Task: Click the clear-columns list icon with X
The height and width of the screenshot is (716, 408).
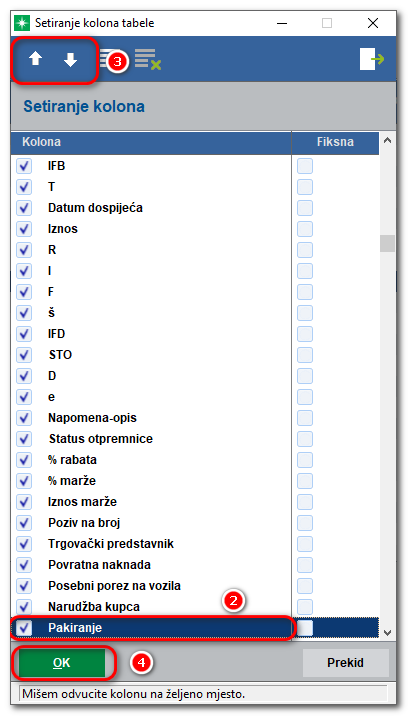Action: [x=148, y=60]
